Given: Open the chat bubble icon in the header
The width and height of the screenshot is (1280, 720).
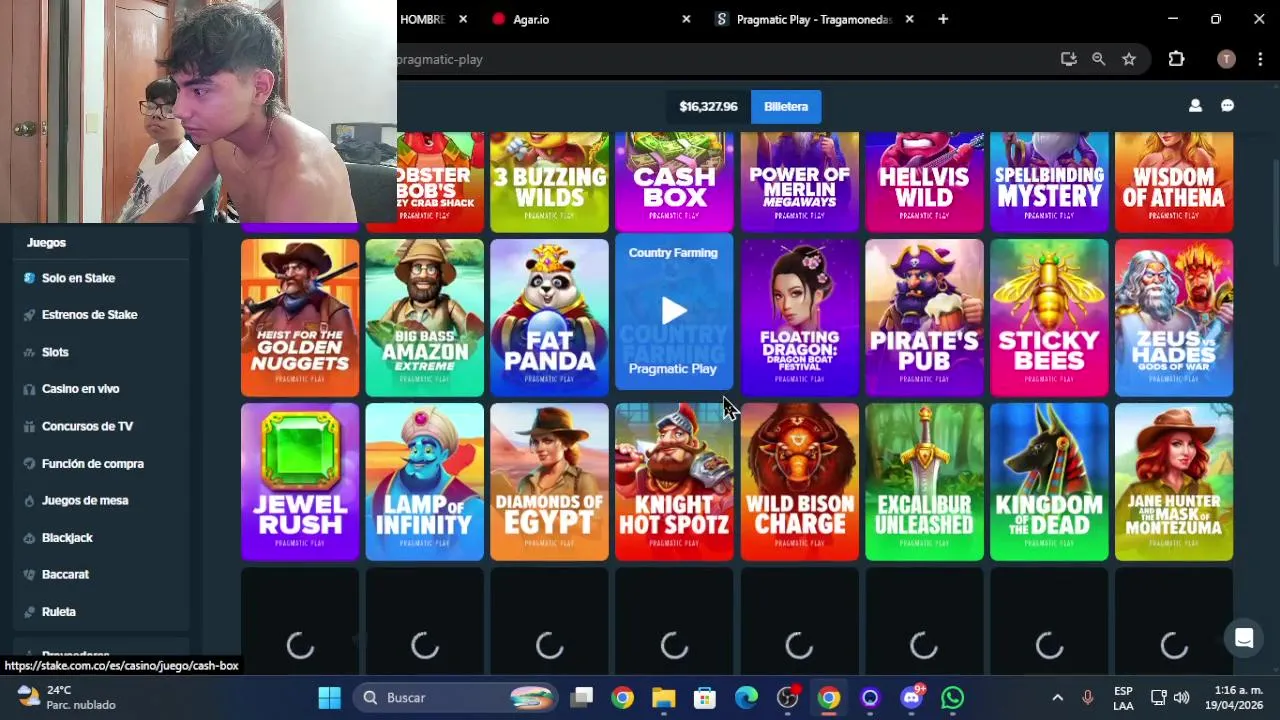Looking at the screenshot, I should [1227, 106].
